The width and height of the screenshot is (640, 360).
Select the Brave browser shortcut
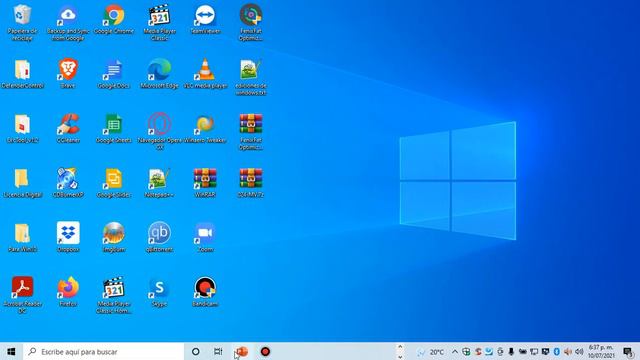pos(68,74)
